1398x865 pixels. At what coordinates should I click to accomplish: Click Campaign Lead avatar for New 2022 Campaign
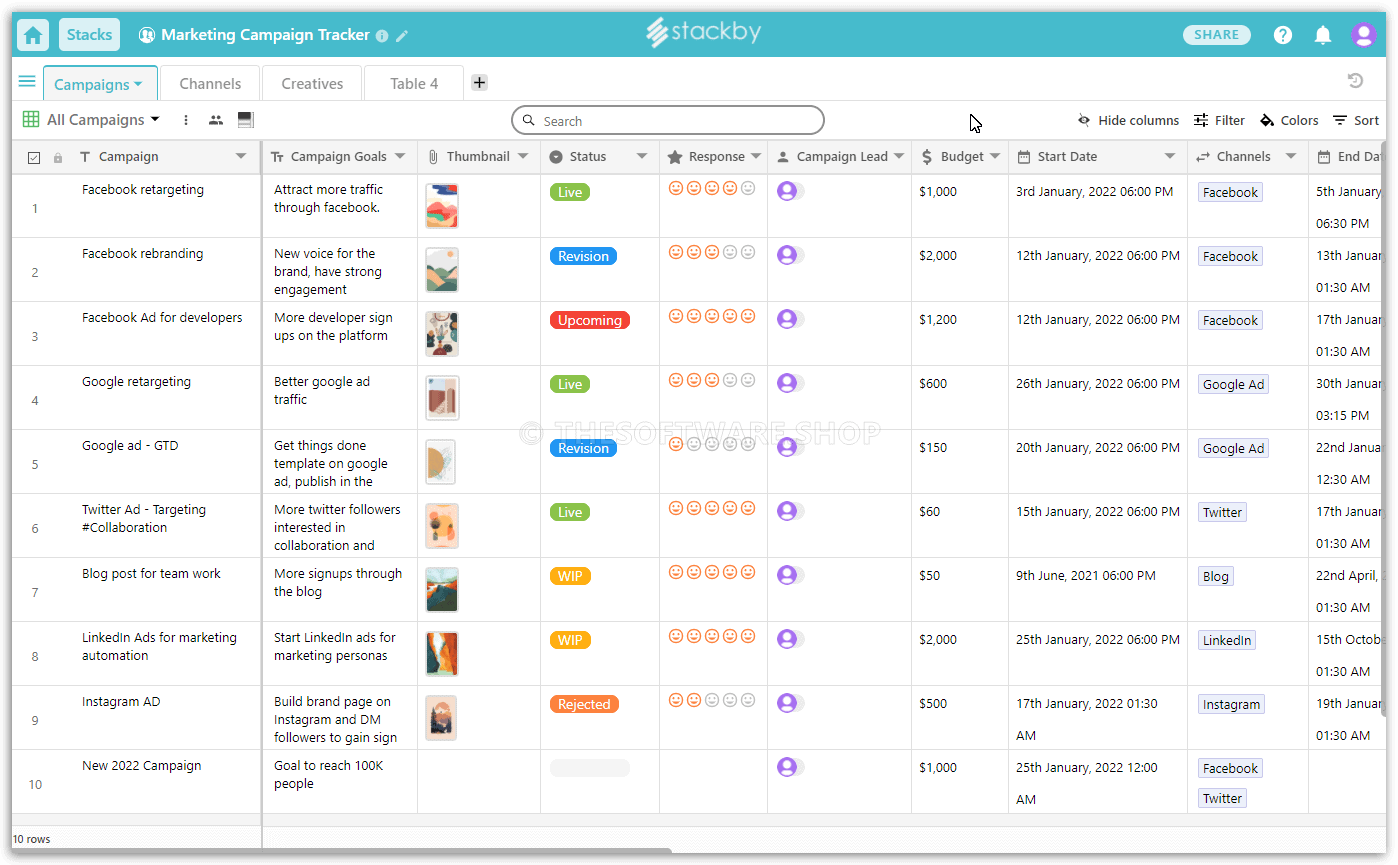787,767
